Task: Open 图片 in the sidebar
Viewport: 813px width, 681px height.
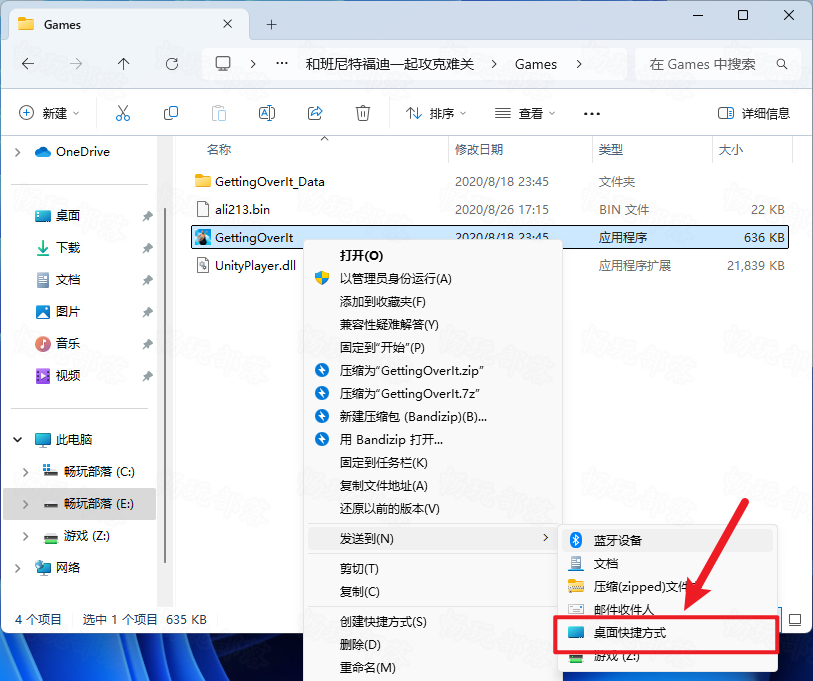Action: coord(68,312)
